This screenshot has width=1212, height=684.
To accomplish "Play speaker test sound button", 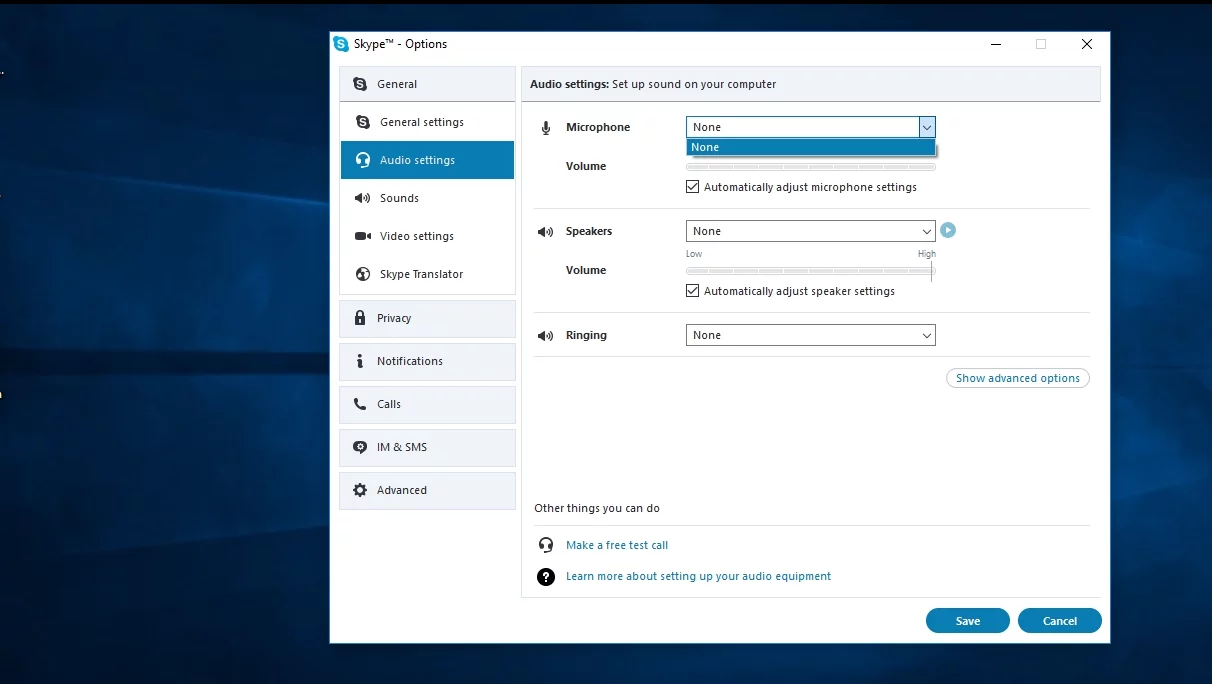I will [948, 230].
